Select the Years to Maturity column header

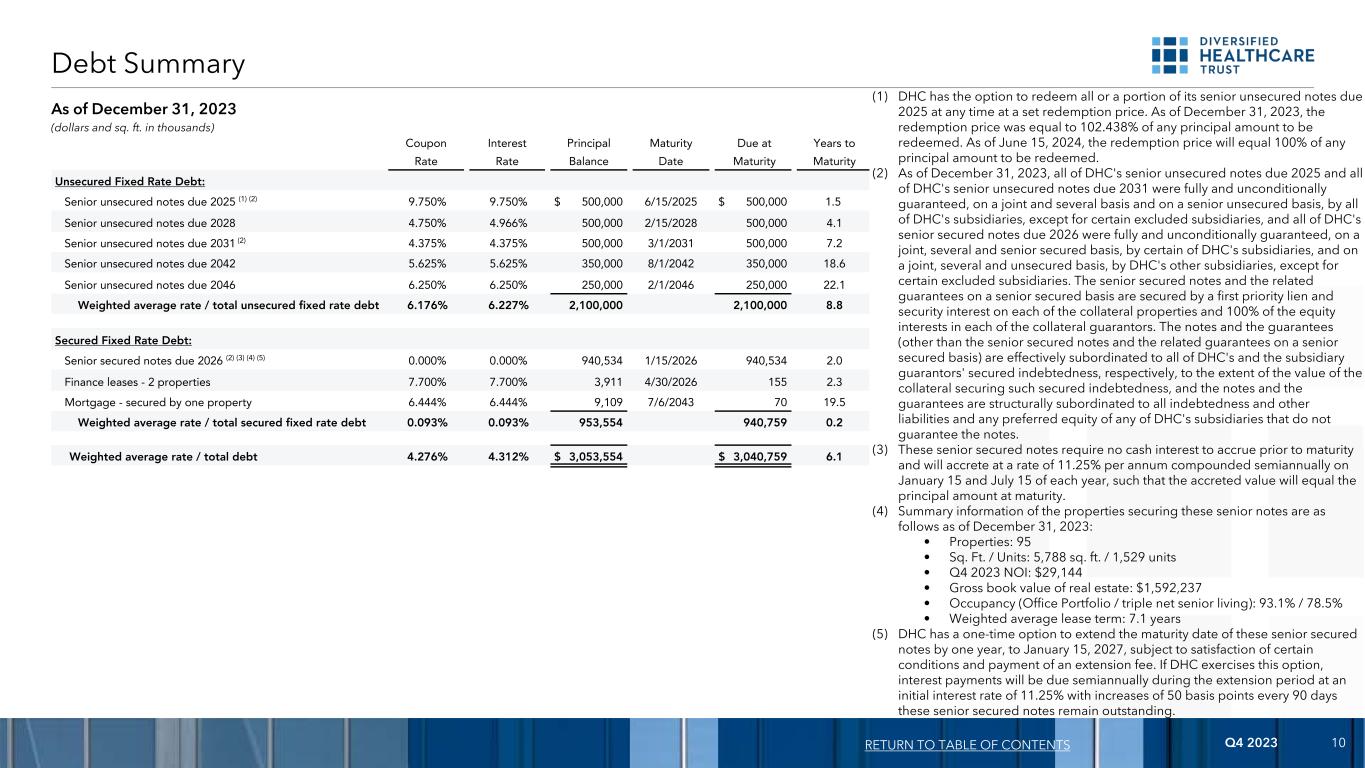[x=833, y=152]
